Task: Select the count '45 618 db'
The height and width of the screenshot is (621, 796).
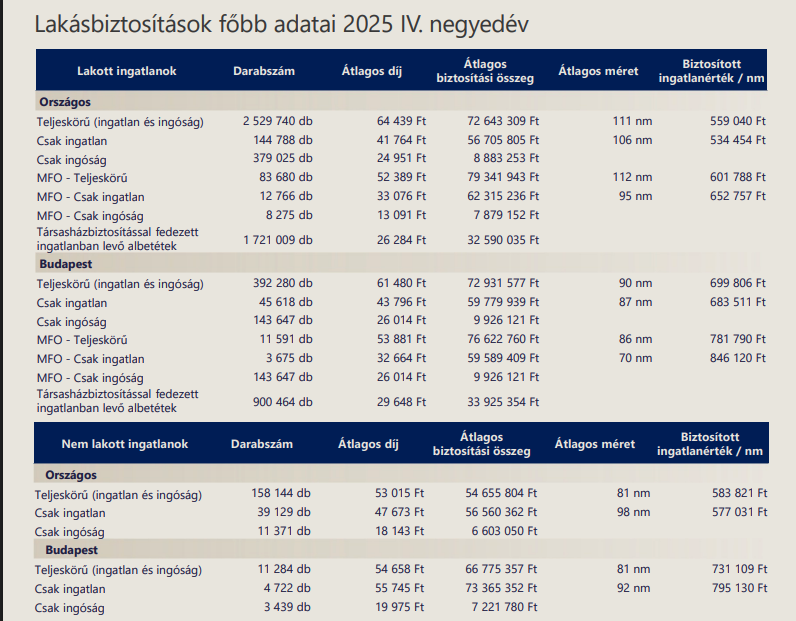Action: pos(286,302)
